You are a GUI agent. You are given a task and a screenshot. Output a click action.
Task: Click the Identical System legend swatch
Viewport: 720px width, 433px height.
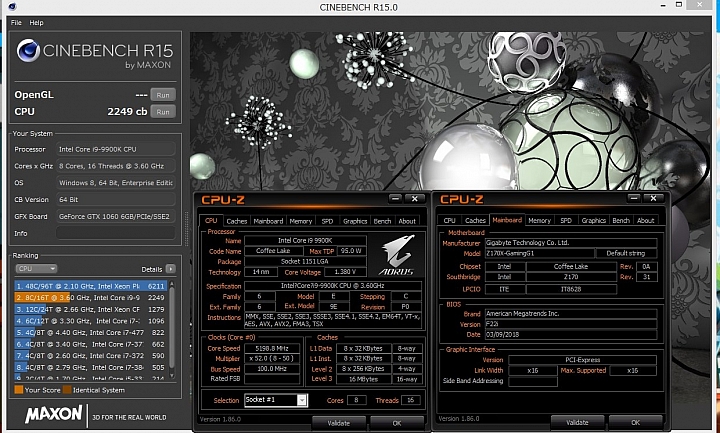[x=67, y=390]
